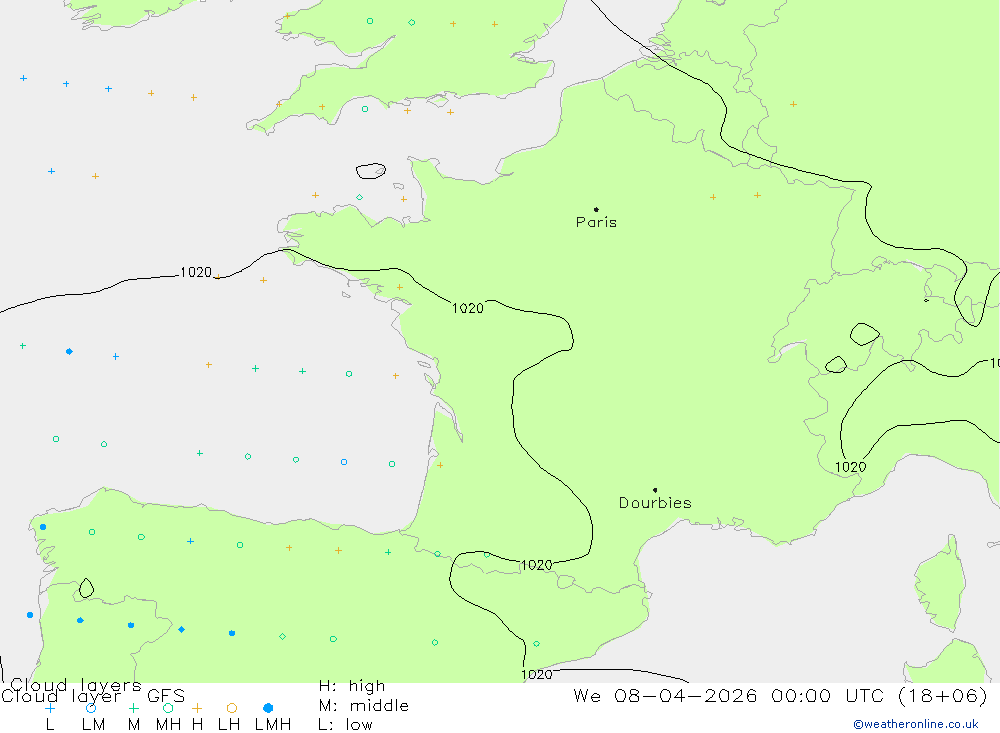This screenshot has width=1000, height=733.
Task: Click the '00:00 UTC' time text
Action: (x=827, y=695)
